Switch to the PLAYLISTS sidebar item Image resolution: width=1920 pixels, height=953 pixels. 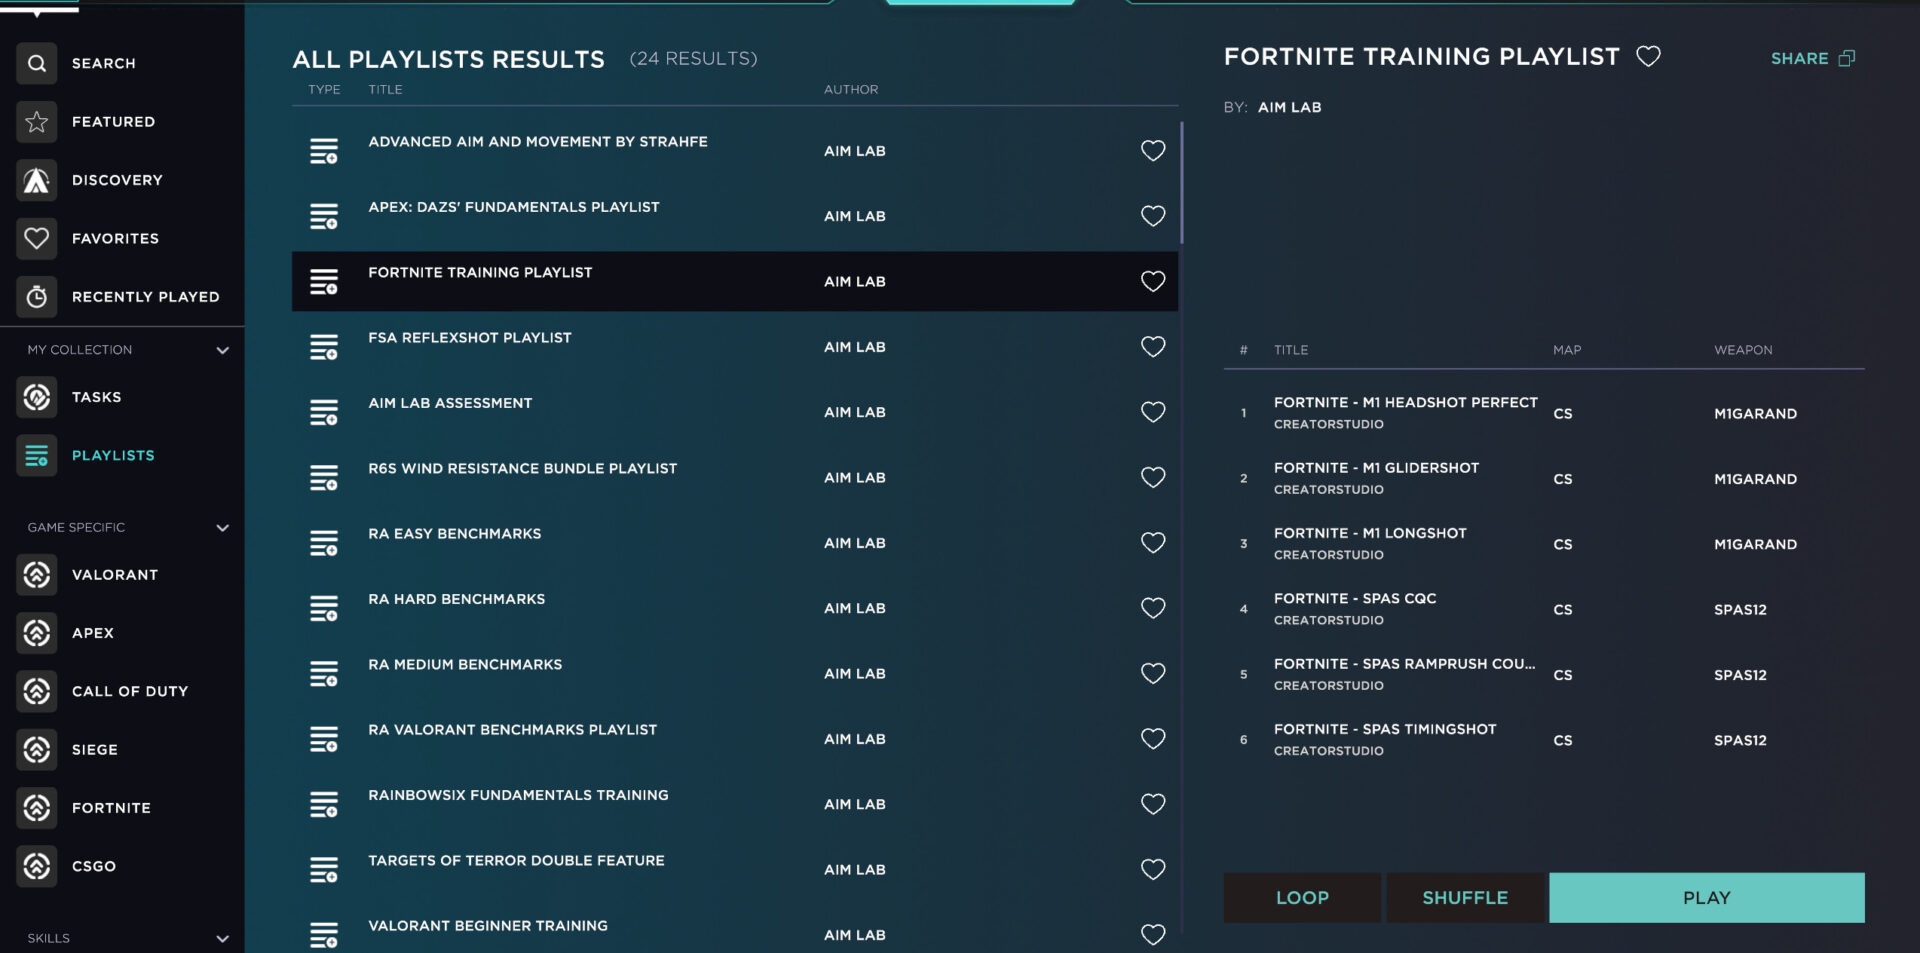click(36, 455)
